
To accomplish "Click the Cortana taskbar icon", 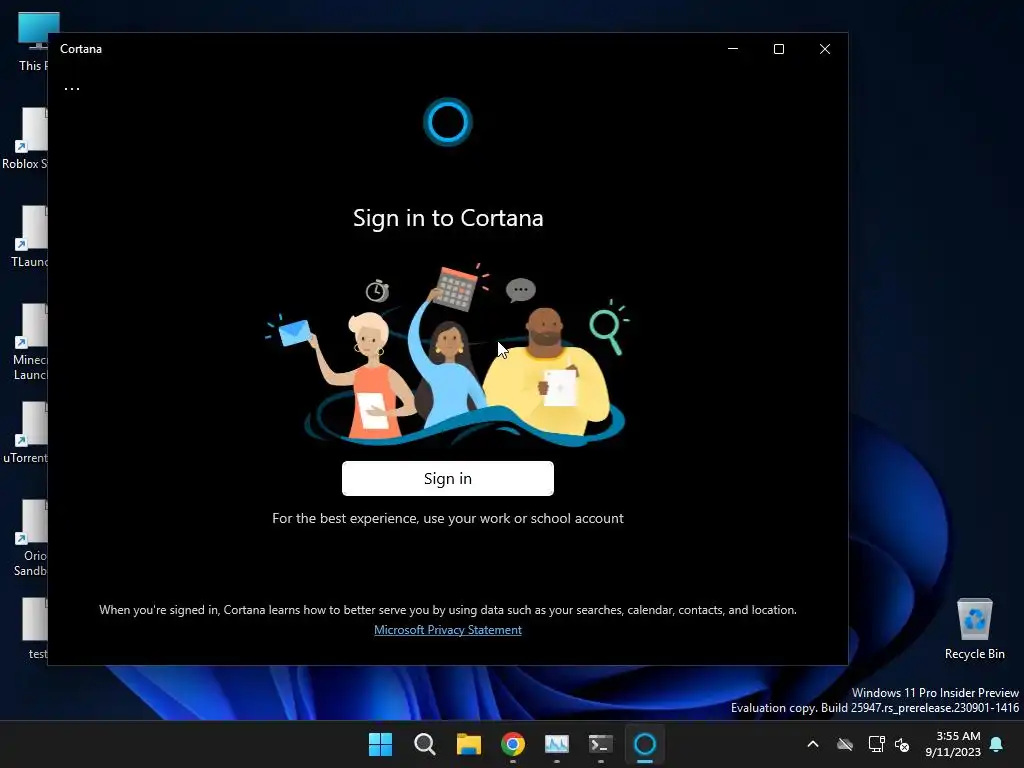I will (645, 744).
